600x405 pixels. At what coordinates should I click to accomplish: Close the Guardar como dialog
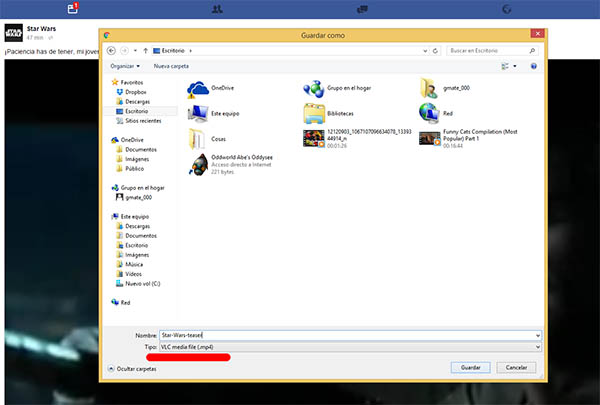click(x=537, y=34)
